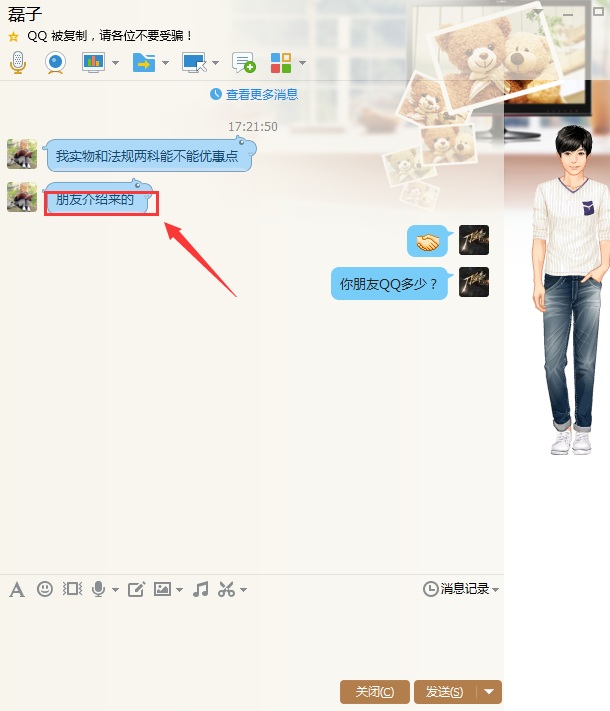Start a video call with webcam icon

click(55, 63)
